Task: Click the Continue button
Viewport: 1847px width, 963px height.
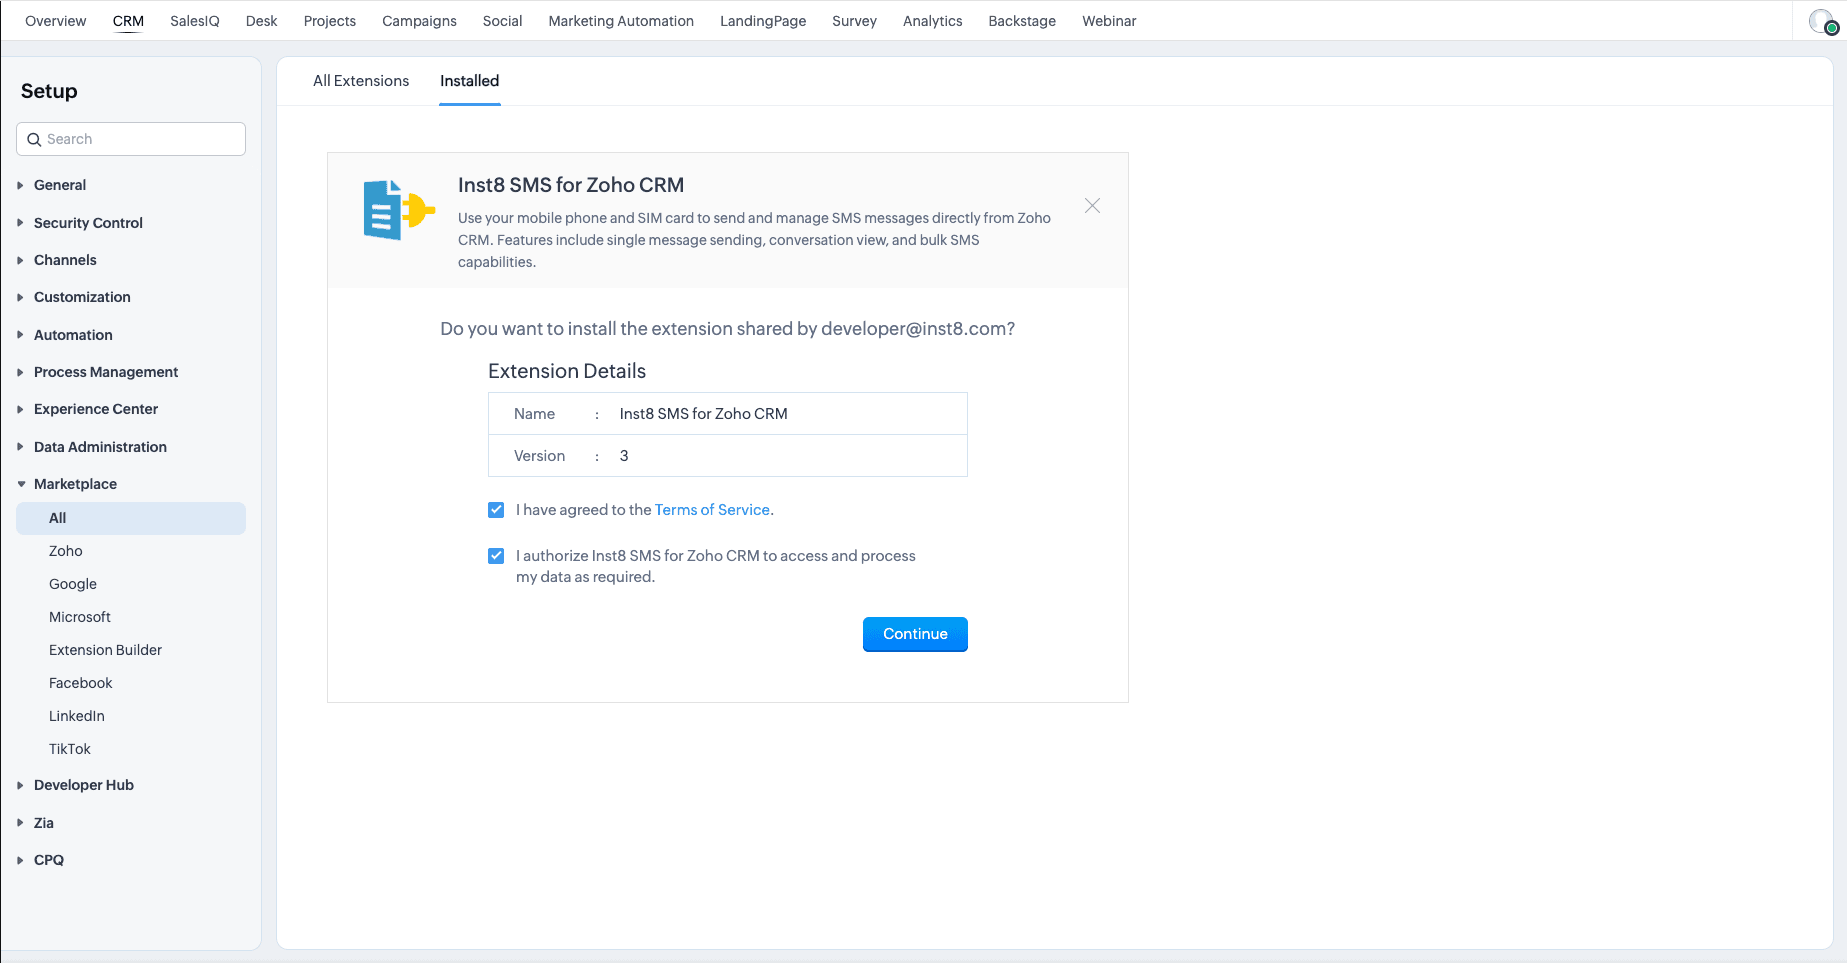Action: [x=915, y=634]
